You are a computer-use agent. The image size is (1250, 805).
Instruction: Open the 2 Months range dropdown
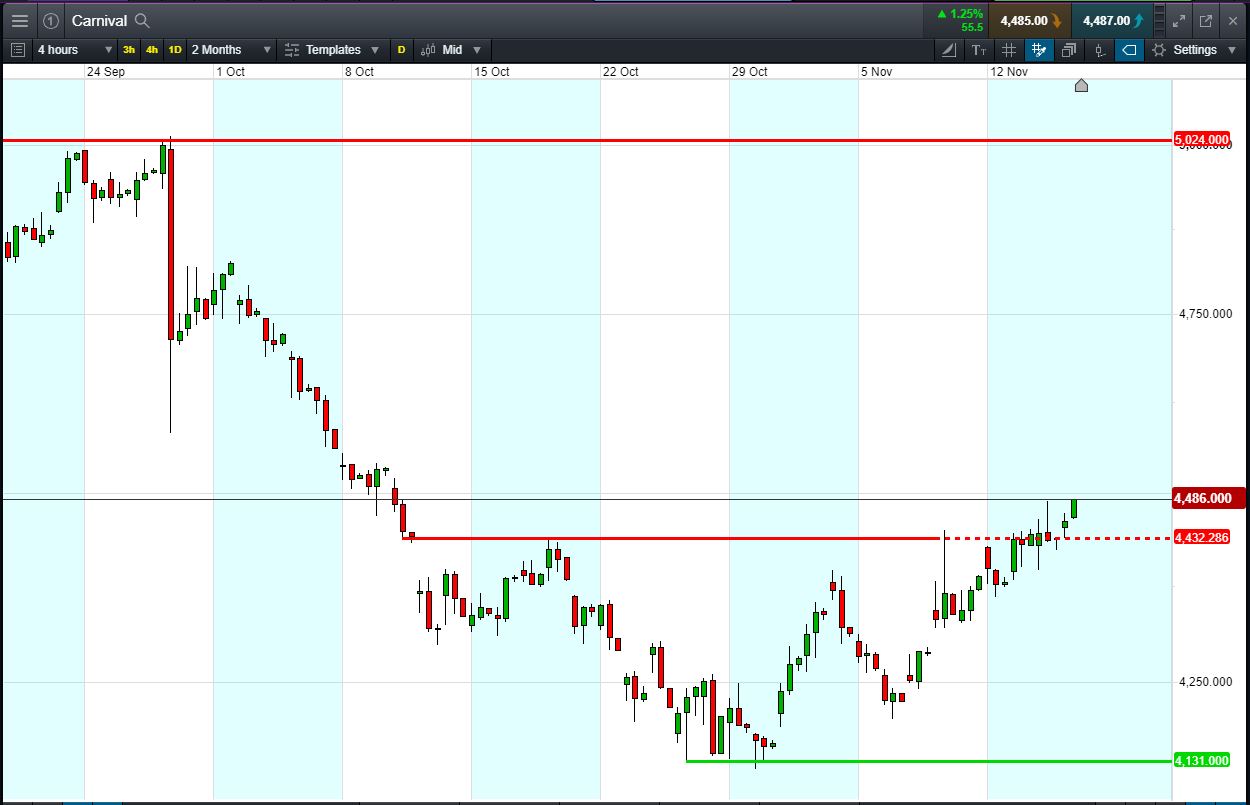coord(231,50)
